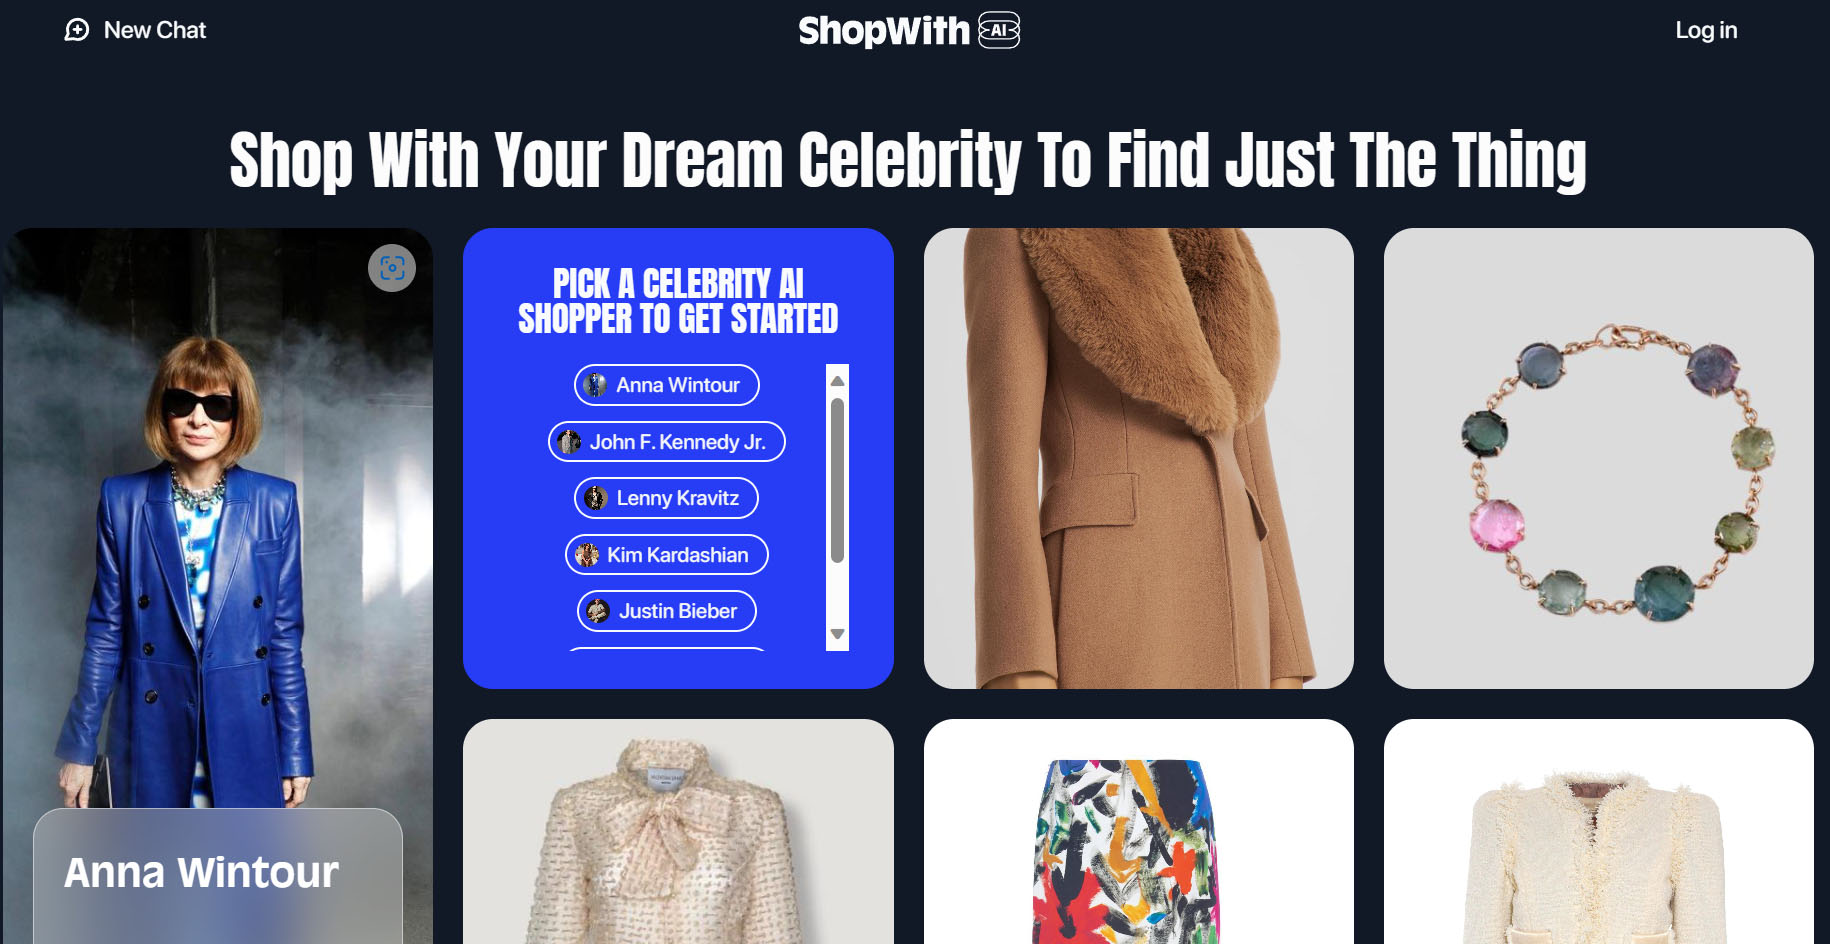Image resolution: width=1830 pixels, height=944 pixels.
Task: Open the cream bow blouse product
Action: (x=678, y=832)
